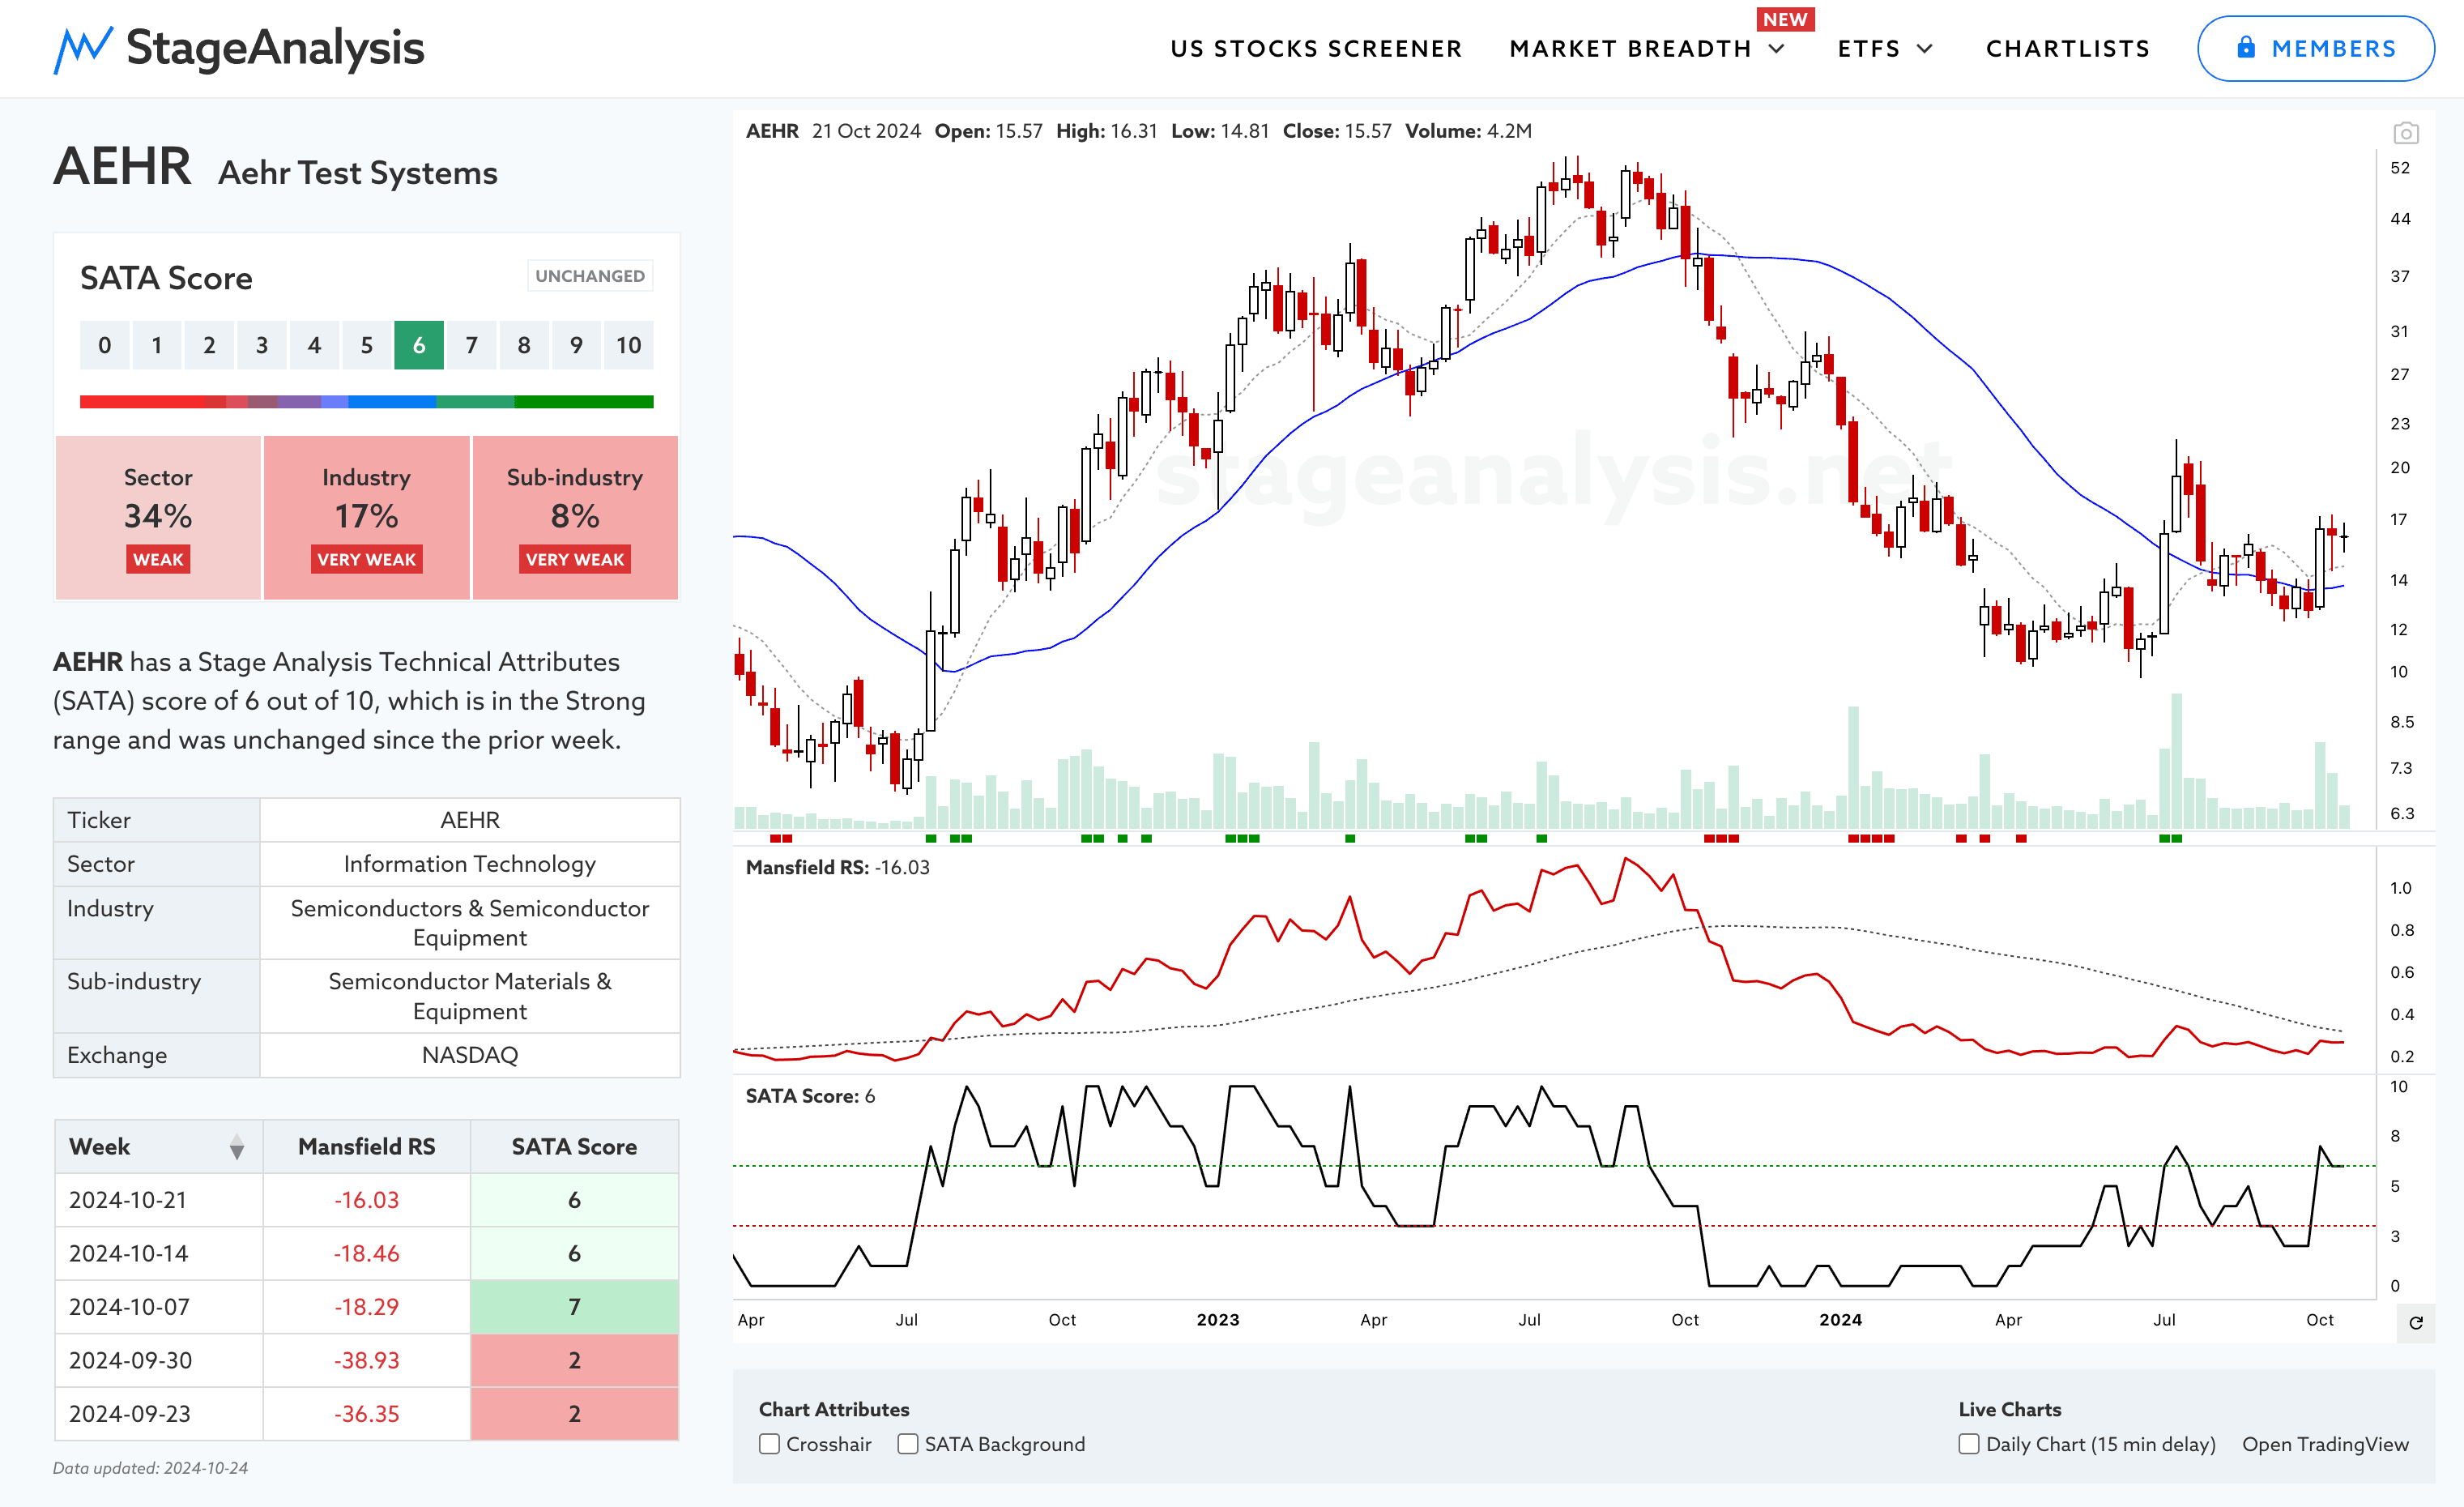Go to the Chartlists page

pyautogui.click(x=2067, y=49)
